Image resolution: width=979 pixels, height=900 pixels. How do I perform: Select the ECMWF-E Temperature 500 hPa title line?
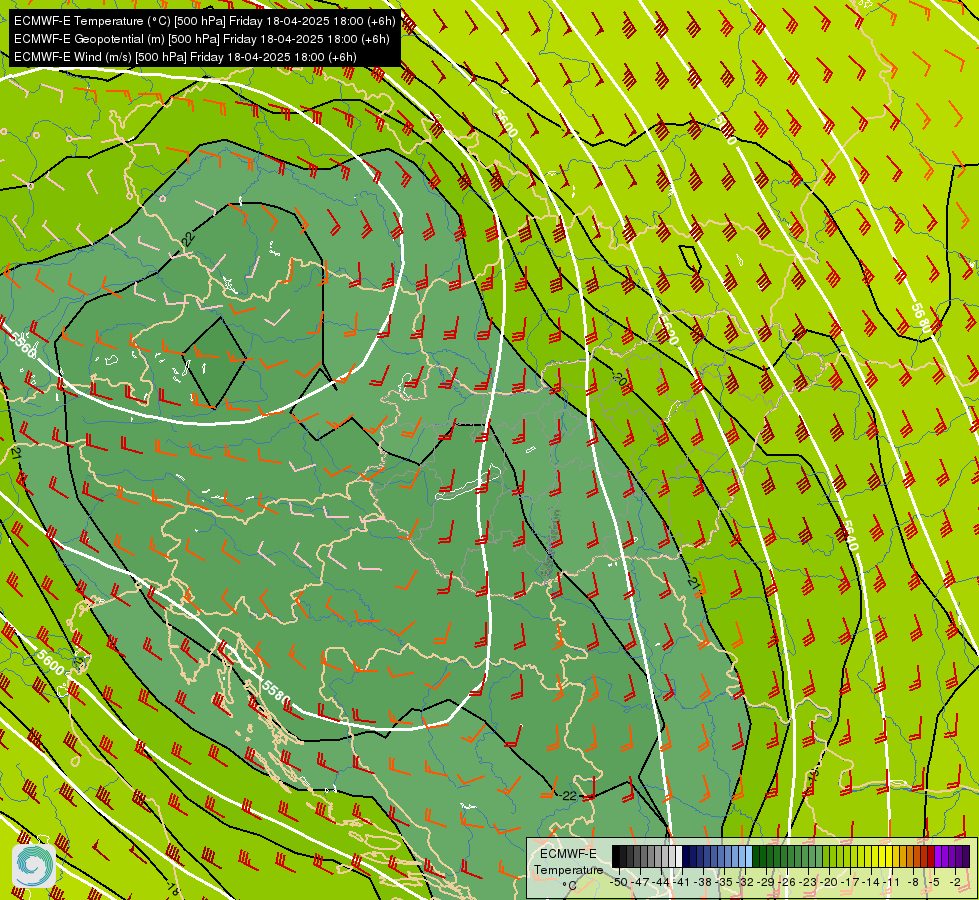204,21
